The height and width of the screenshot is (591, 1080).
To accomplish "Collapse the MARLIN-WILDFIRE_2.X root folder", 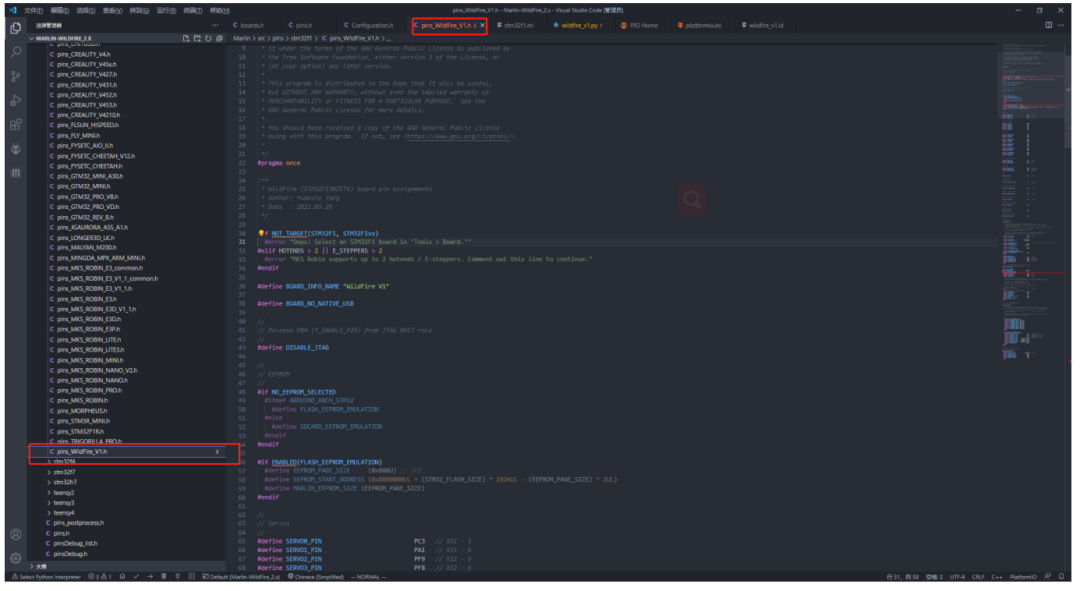I will click(x=127, y=39).
